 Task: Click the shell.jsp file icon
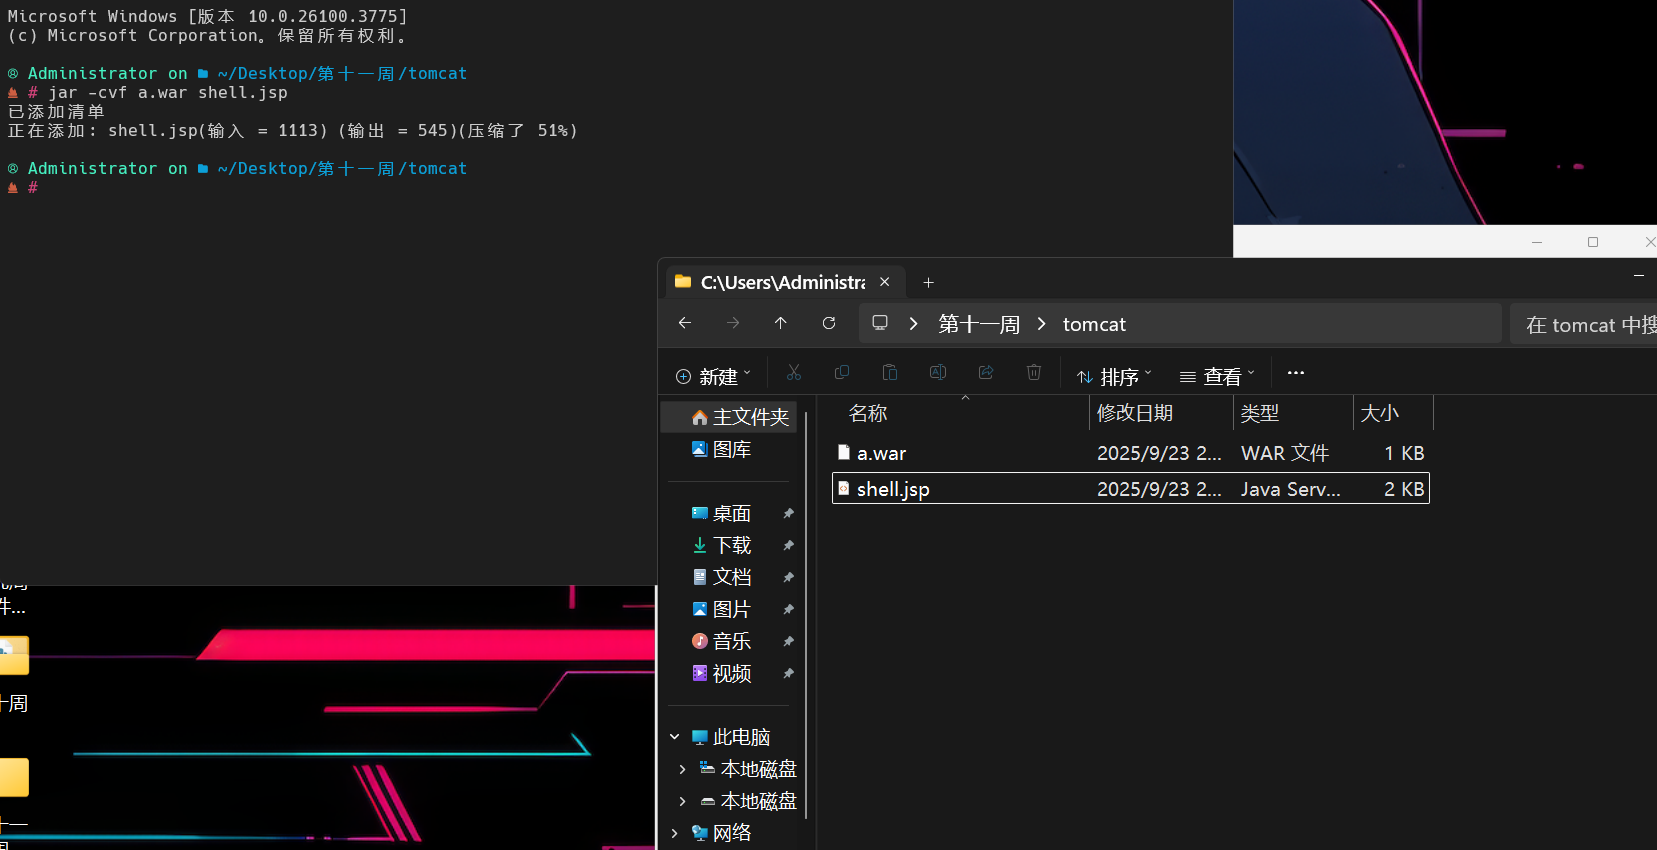pos(844,488)
